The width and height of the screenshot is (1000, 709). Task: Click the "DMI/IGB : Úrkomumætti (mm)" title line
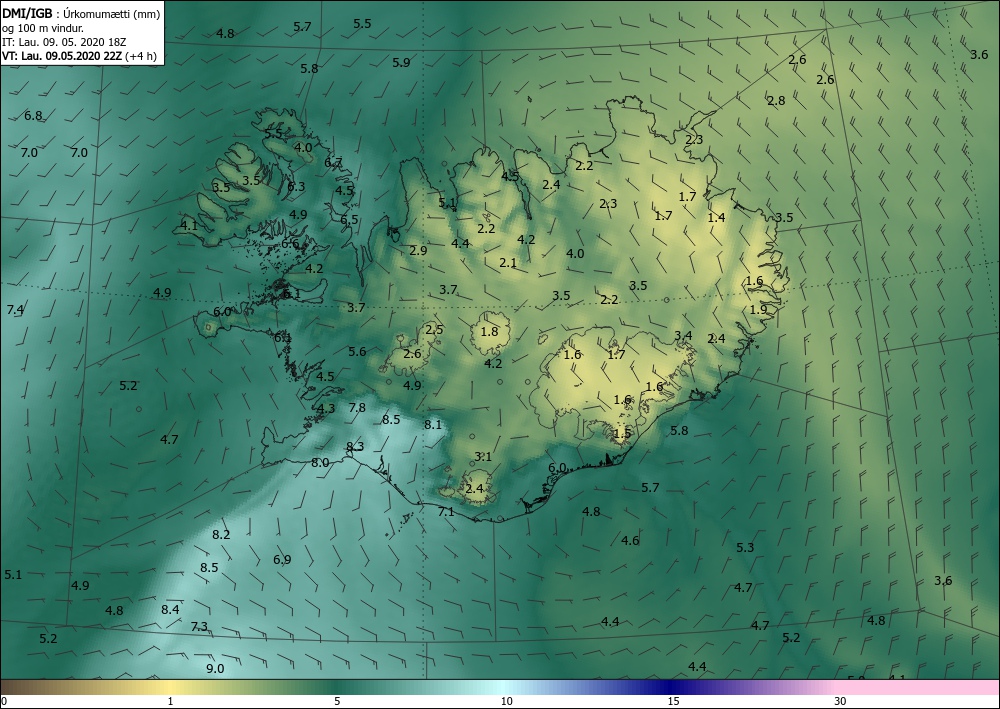point(81,13)
